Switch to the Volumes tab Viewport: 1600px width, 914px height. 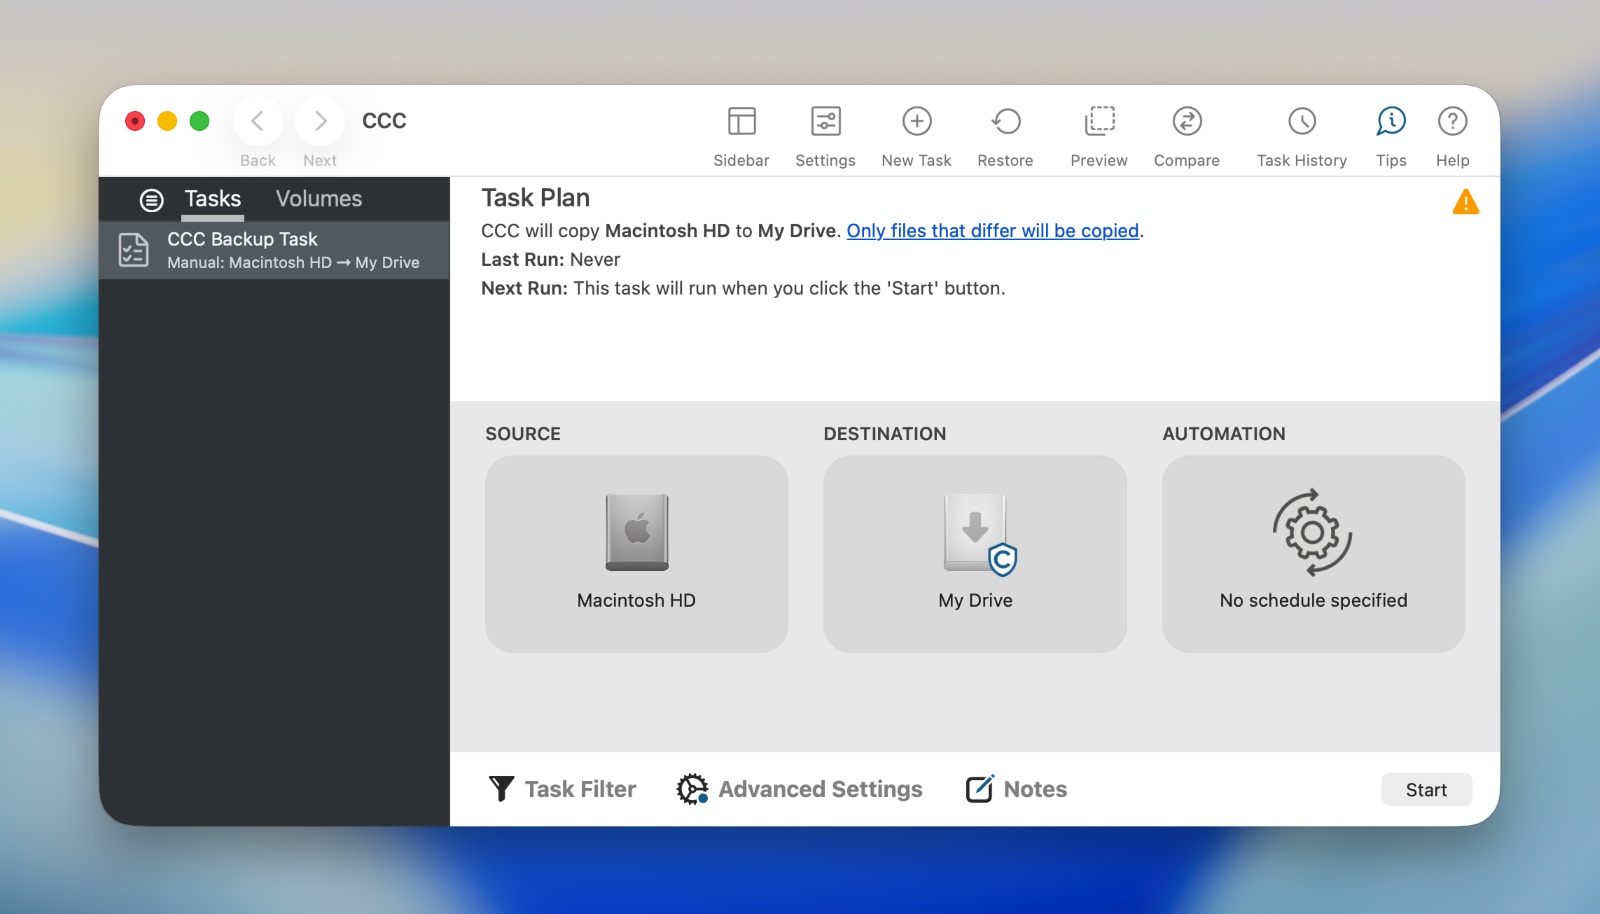tap(318, 198)
